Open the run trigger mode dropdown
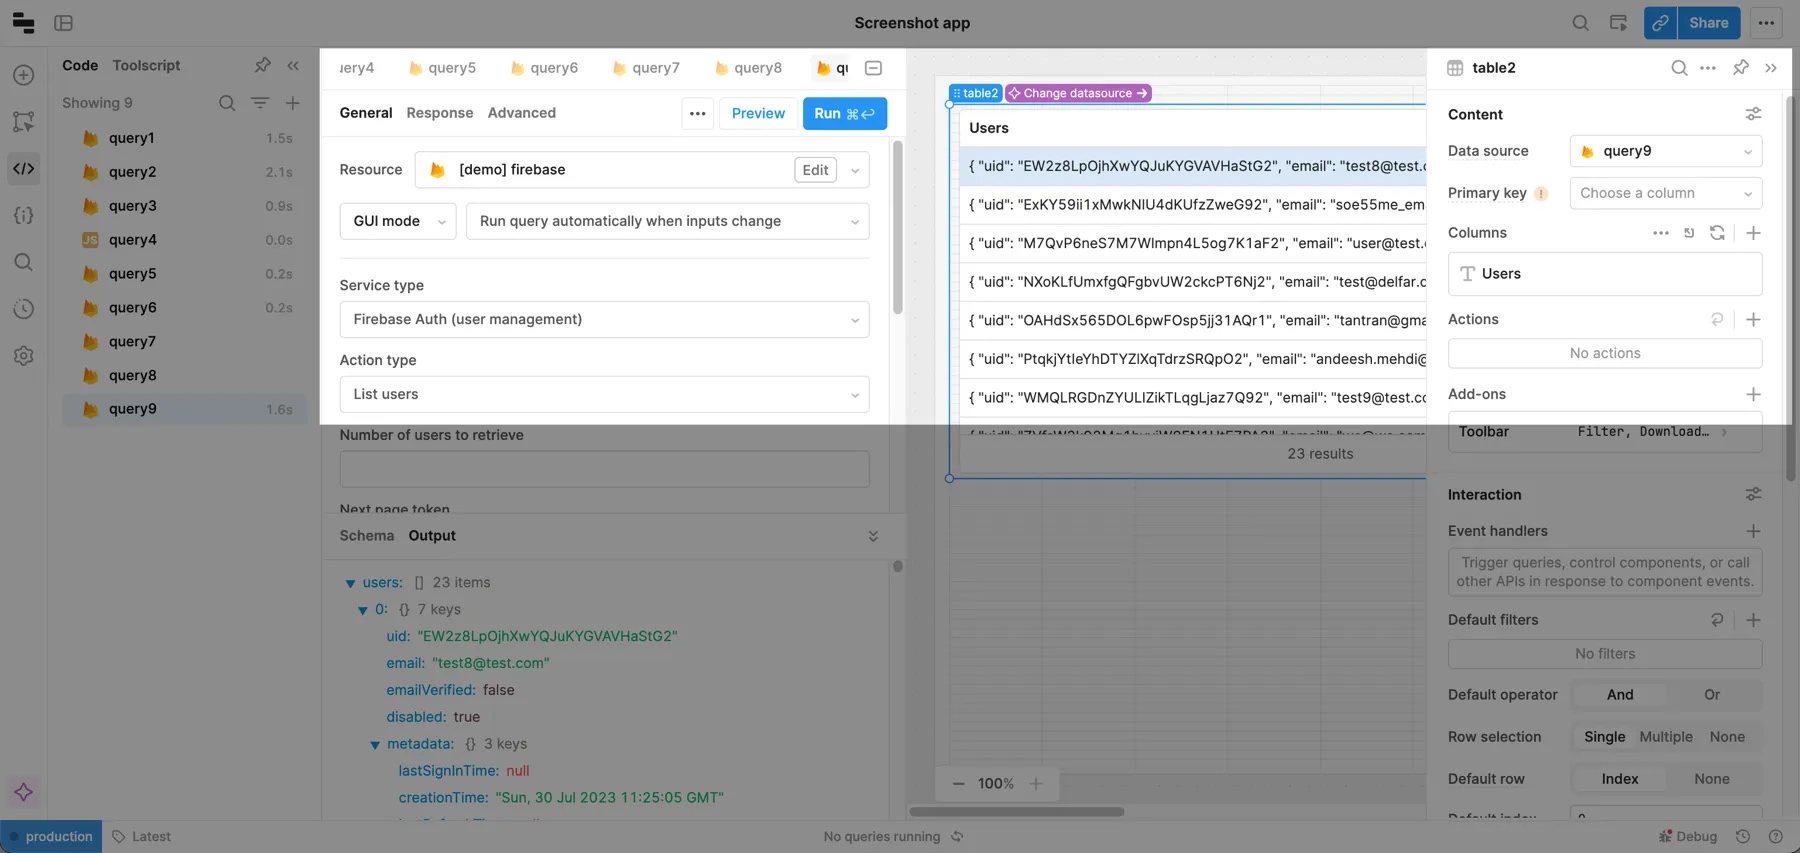This screenshot has height=853, width=1800. click(668, 221)
